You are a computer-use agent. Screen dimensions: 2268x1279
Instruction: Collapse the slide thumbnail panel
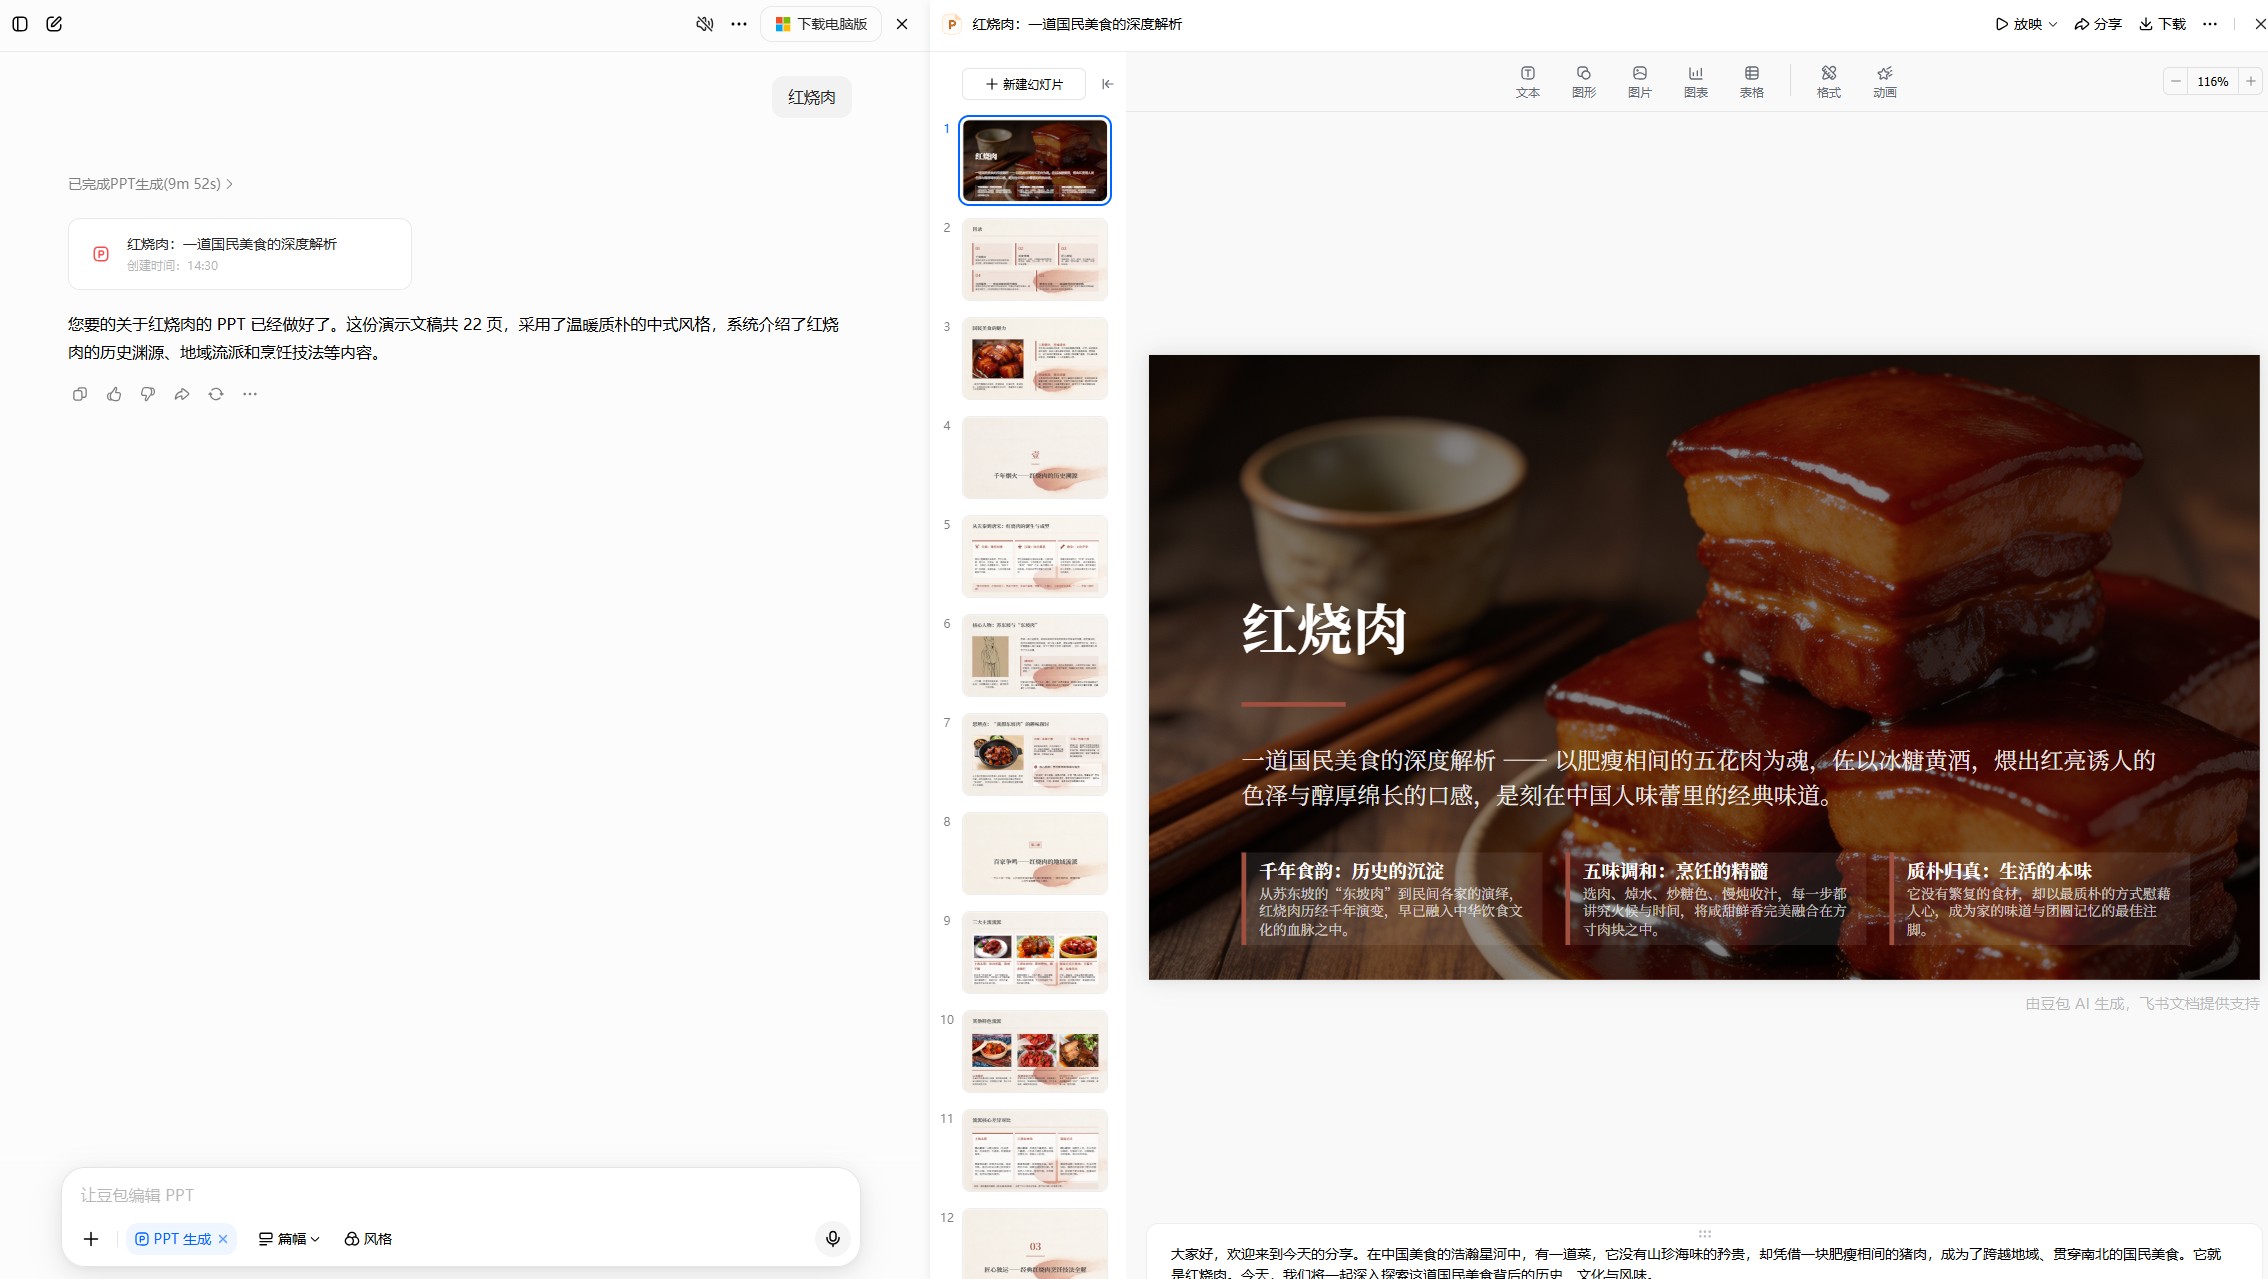(x=1107, y=84)
